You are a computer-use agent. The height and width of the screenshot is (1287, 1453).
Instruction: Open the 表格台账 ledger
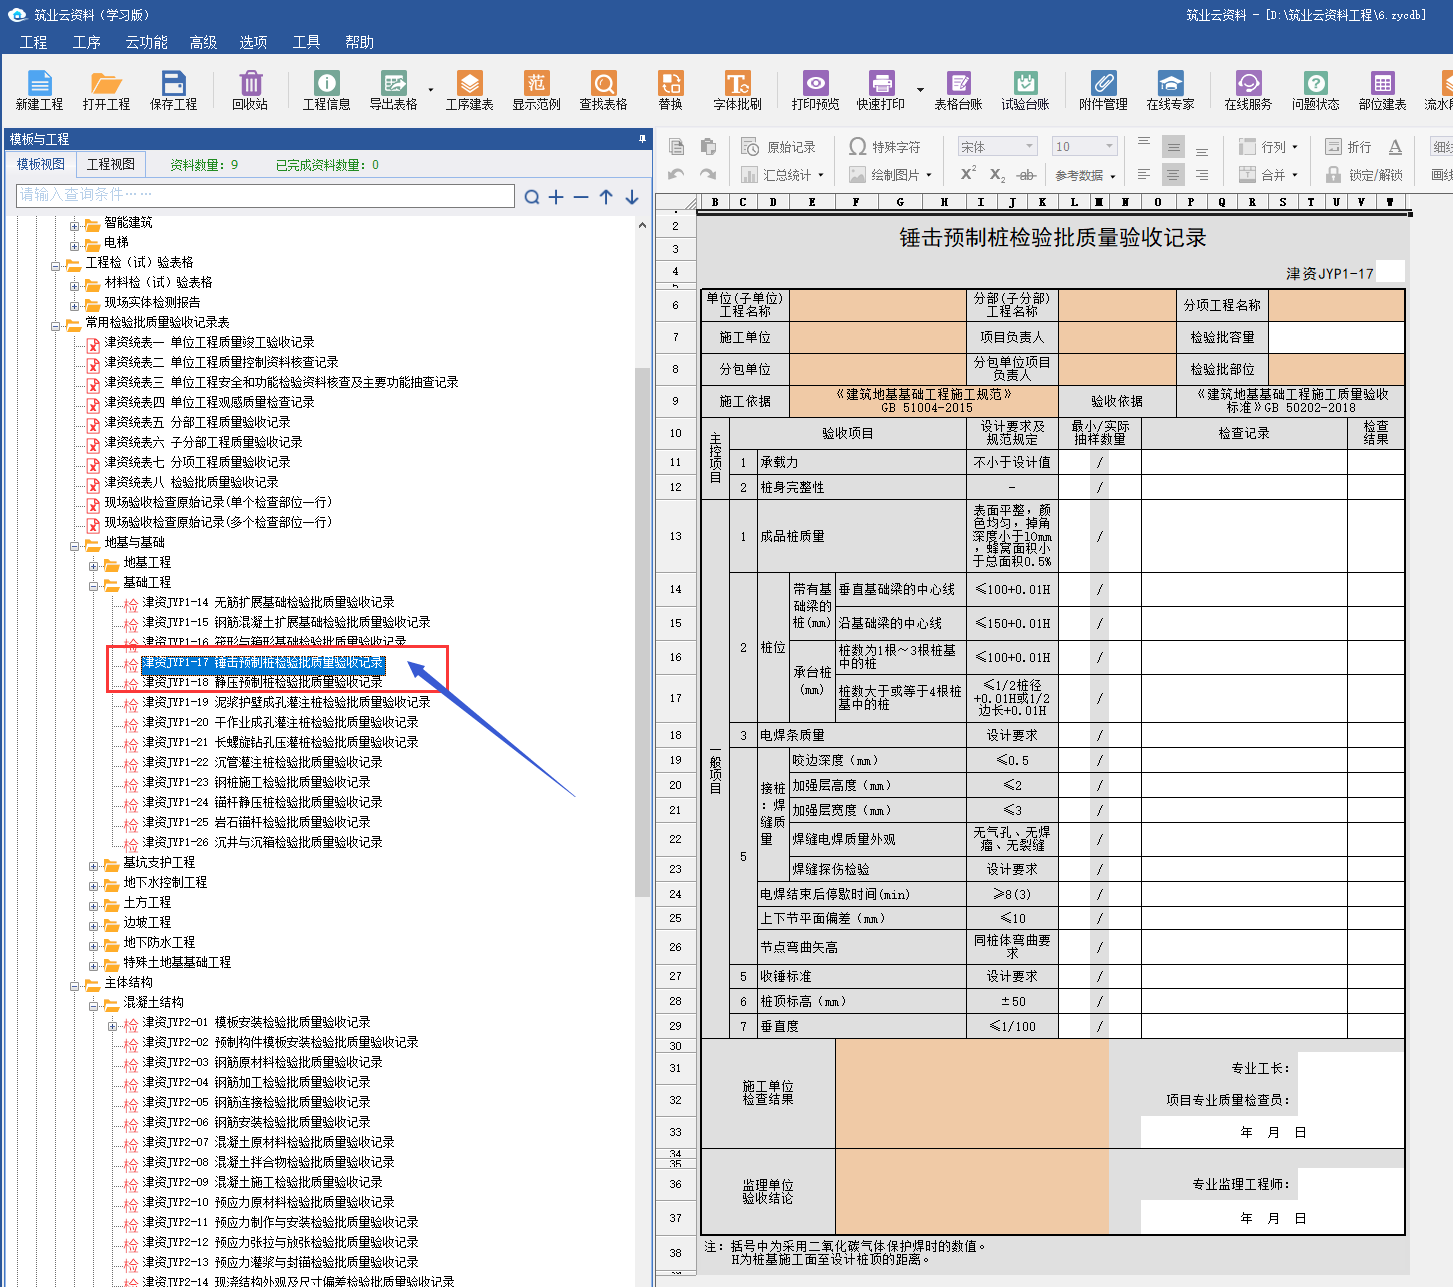pos(958,90)
